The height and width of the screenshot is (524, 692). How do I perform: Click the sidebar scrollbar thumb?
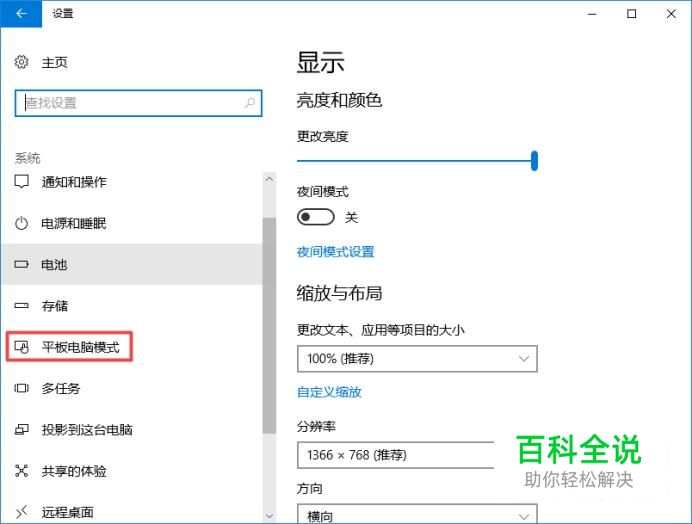point(269,325)
